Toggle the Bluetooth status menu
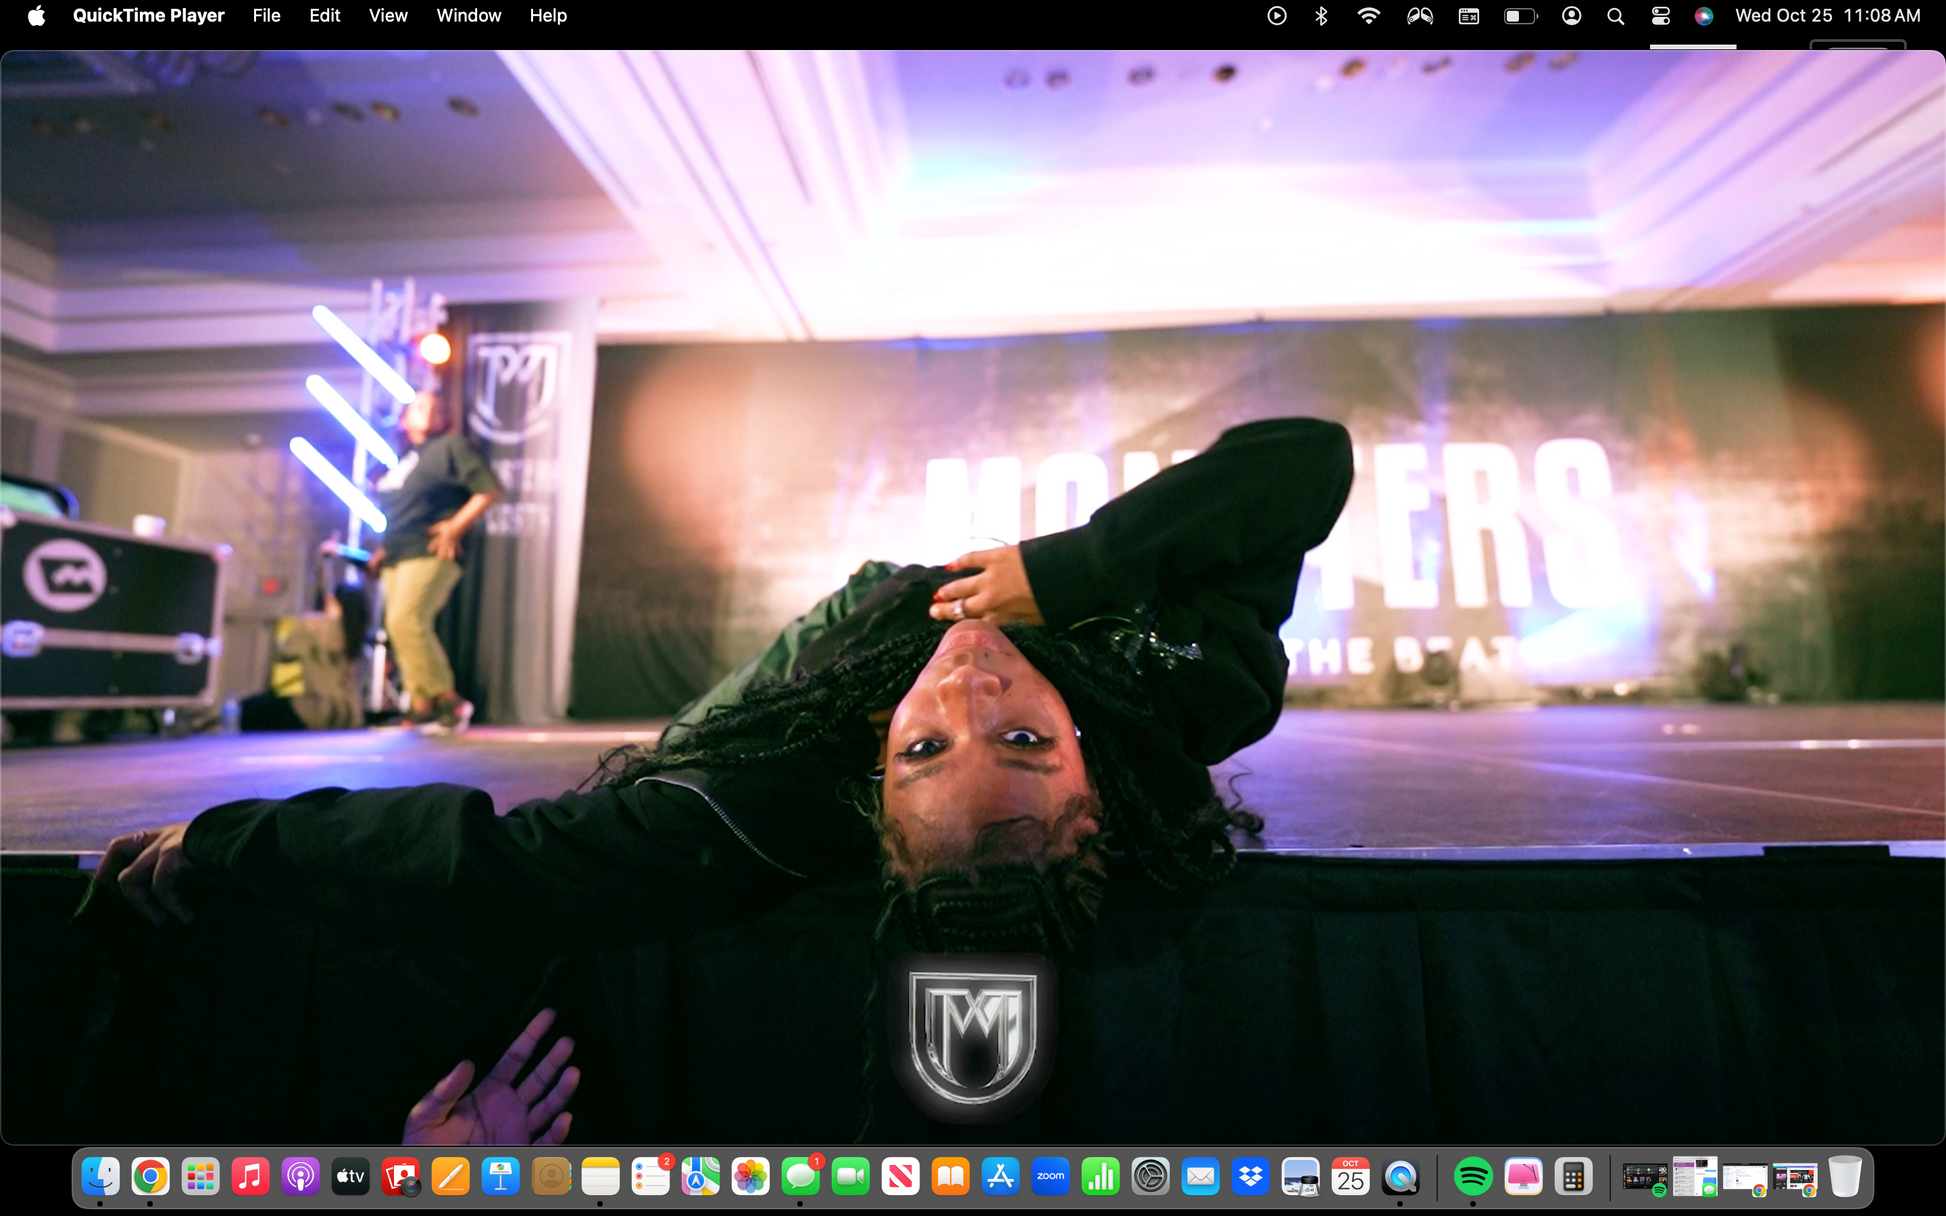 point(1321,15)
